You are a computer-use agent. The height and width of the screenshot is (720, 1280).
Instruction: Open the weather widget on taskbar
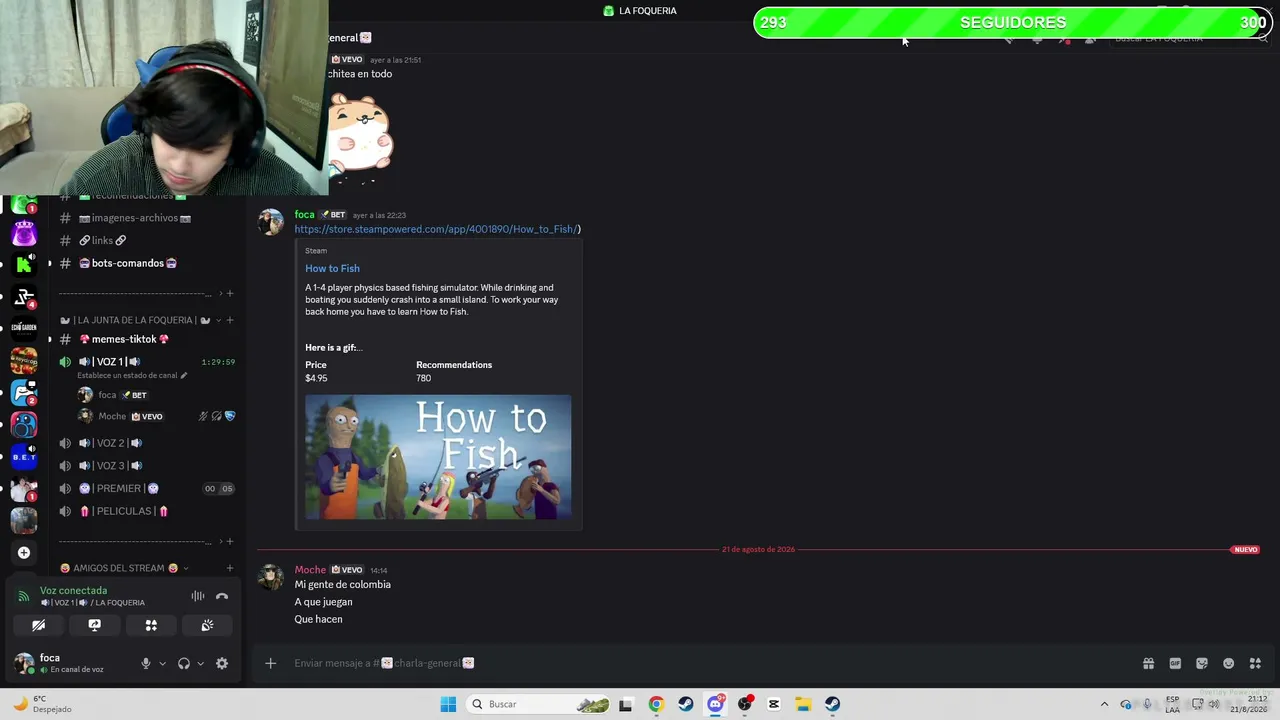coord(42,704)
